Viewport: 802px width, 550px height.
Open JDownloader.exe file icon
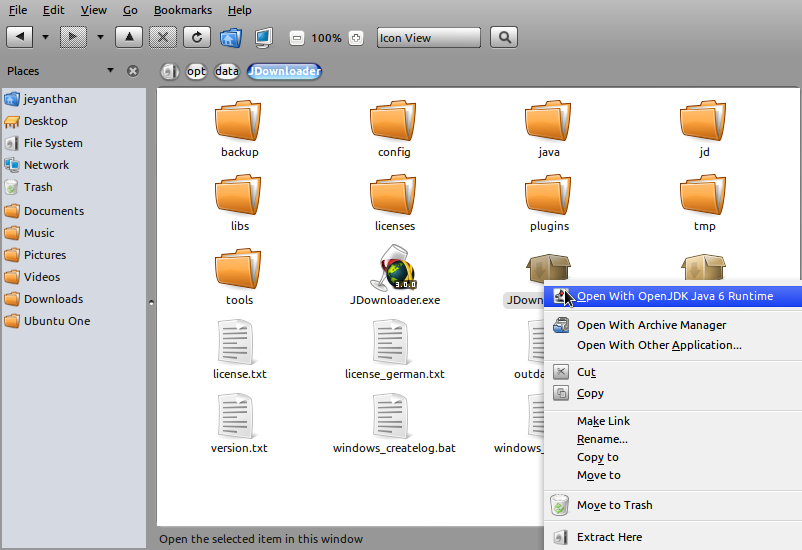click(x=394, y=268)
